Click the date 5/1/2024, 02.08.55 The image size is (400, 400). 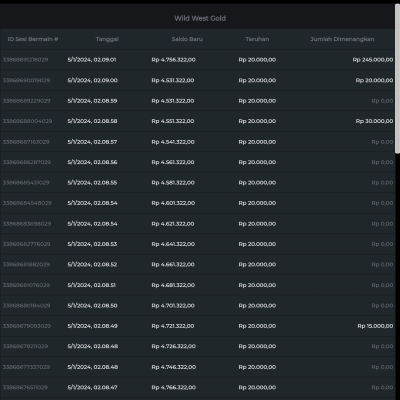point(92,183)
